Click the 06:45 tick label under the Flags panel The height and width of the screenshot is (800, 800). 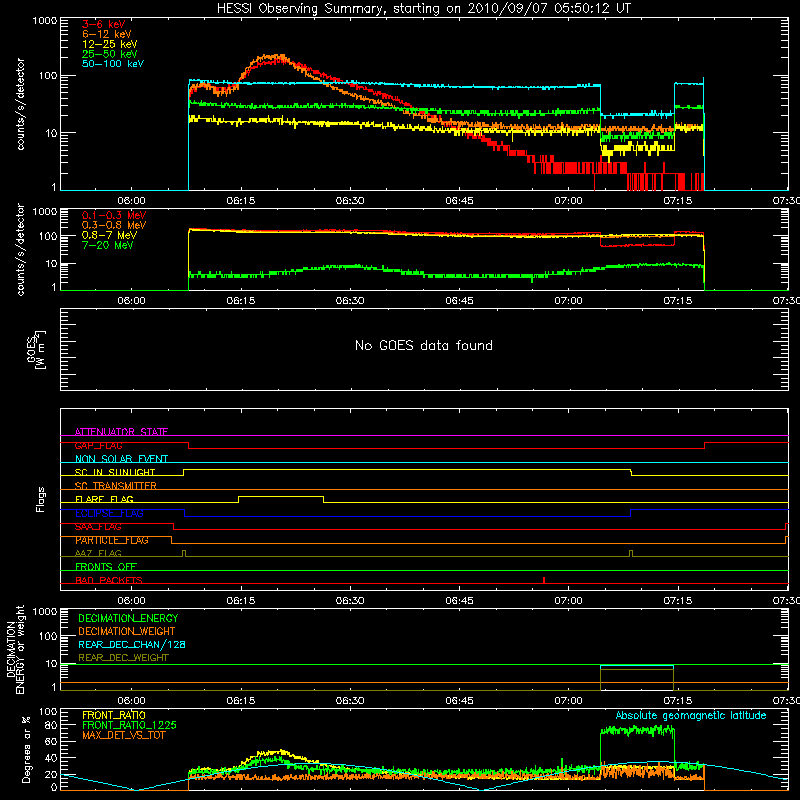(x=459, y=600)
